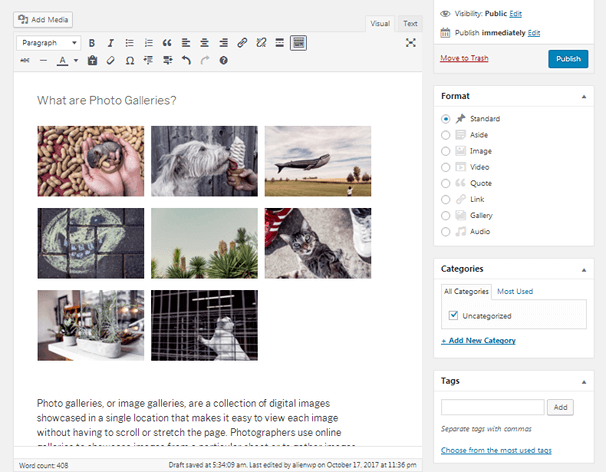The image size is (606, 472).
Task: Open the Most Used categories tab
Action: coord(515,291)
